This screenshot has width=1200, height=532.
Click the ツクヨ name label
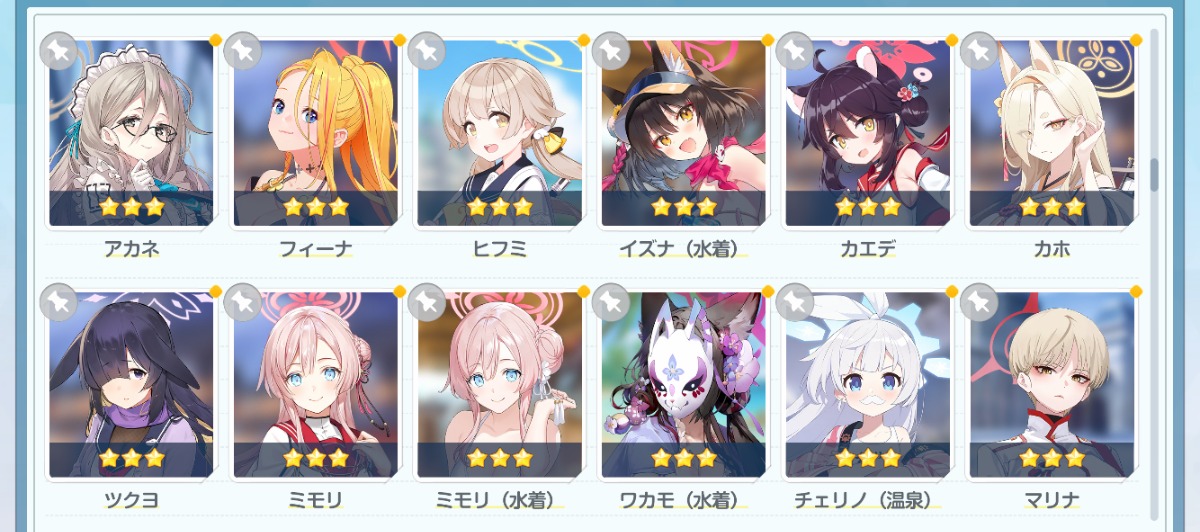coord(131,501)
